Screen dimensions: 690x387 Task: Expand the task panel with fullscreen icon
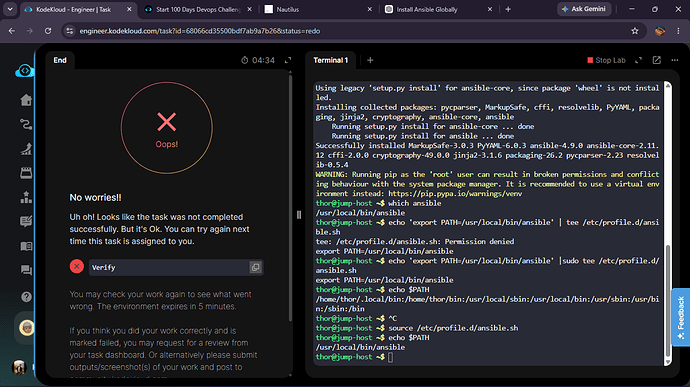pyautogui.click(x=288, y=60)
